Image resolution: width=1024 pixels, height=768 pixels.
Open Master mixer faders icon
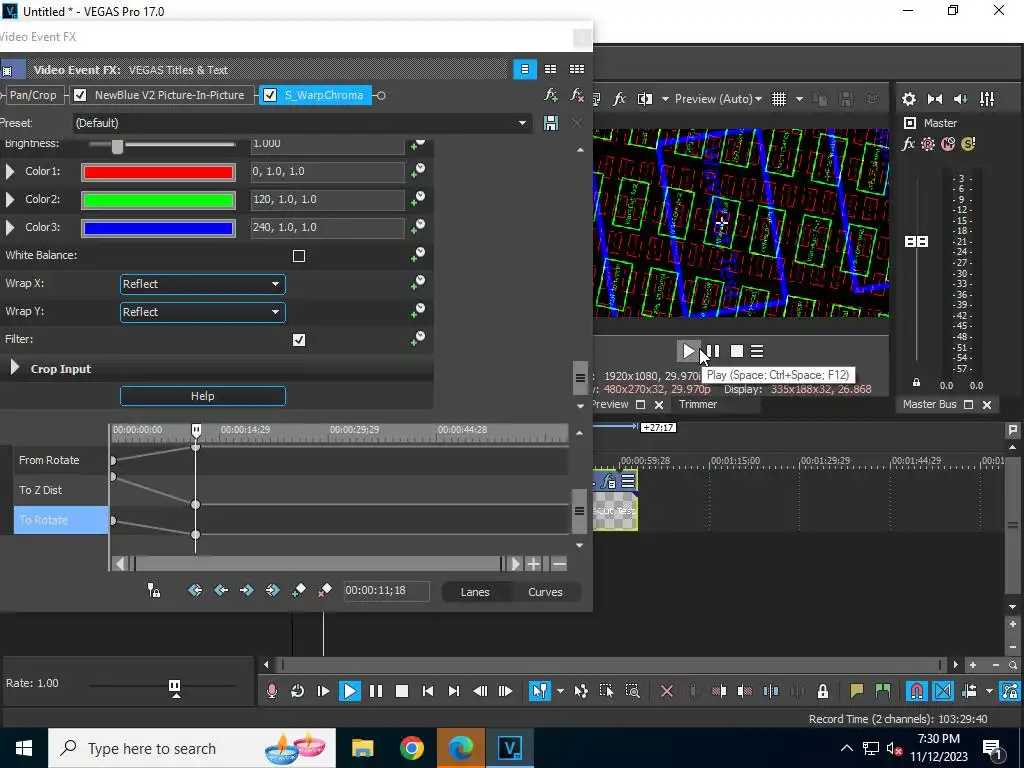pyautogui.click(x=987, y=99)
